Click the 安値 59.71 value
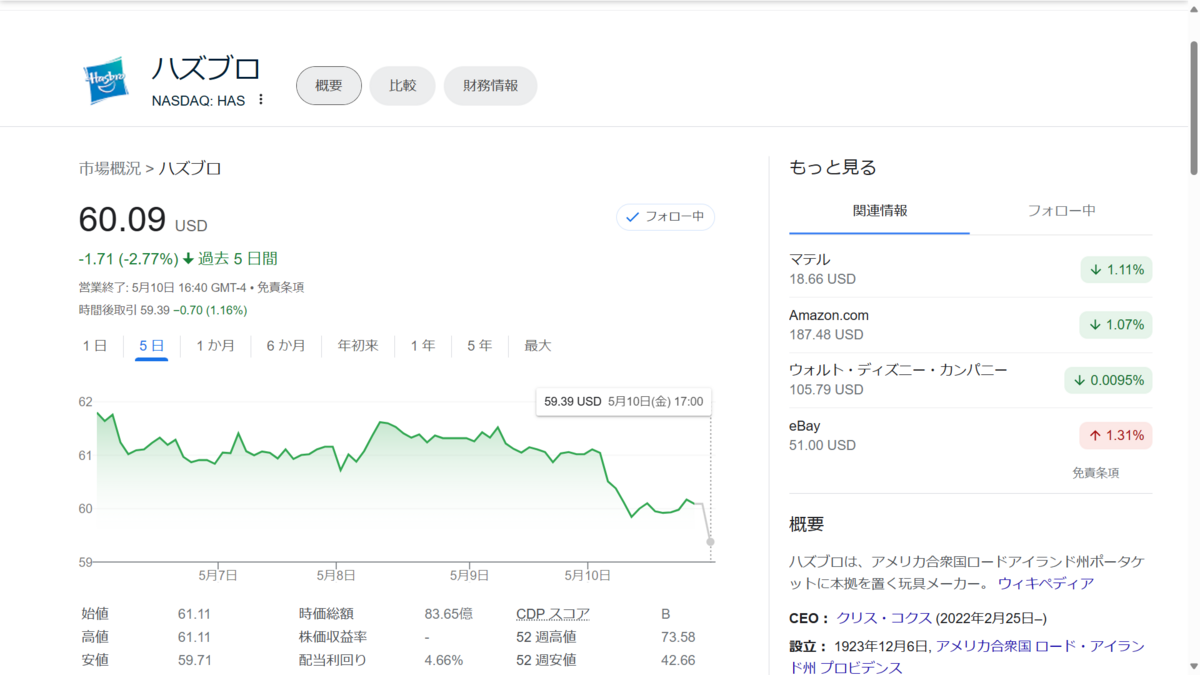Image resolution: width=1200 pixels, height=675 pixels. [x=194, y=660]
